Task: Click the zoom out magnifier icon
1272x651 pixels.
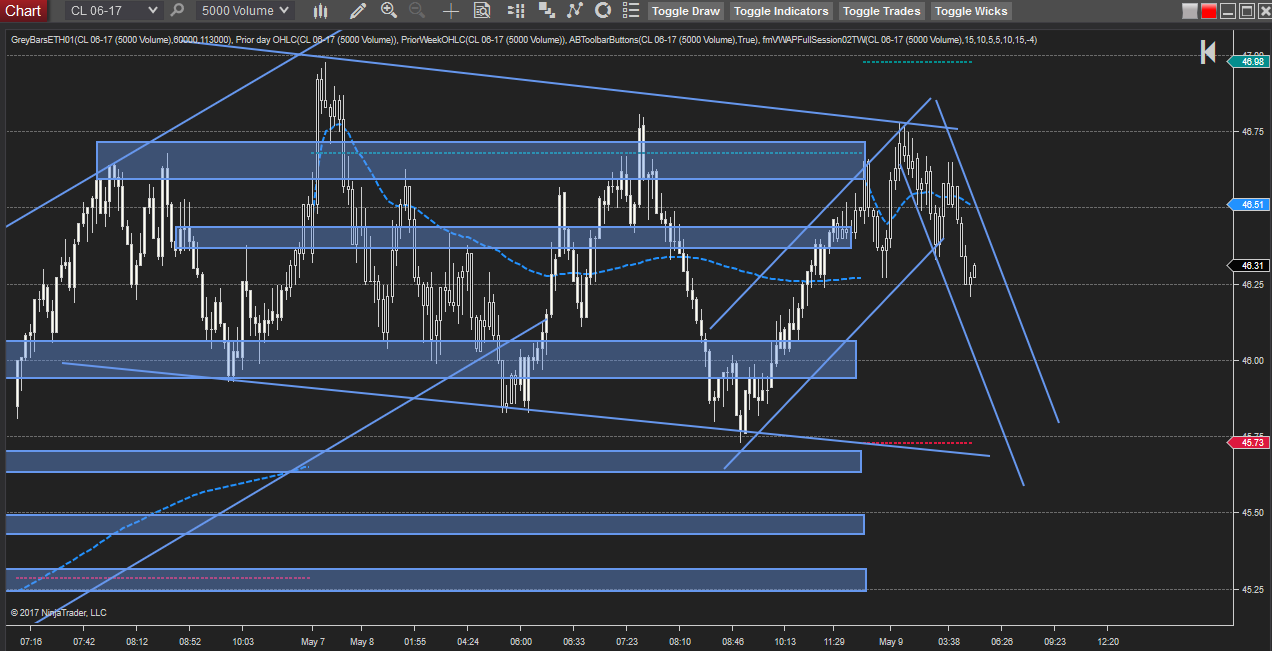Action: point(417,11)
